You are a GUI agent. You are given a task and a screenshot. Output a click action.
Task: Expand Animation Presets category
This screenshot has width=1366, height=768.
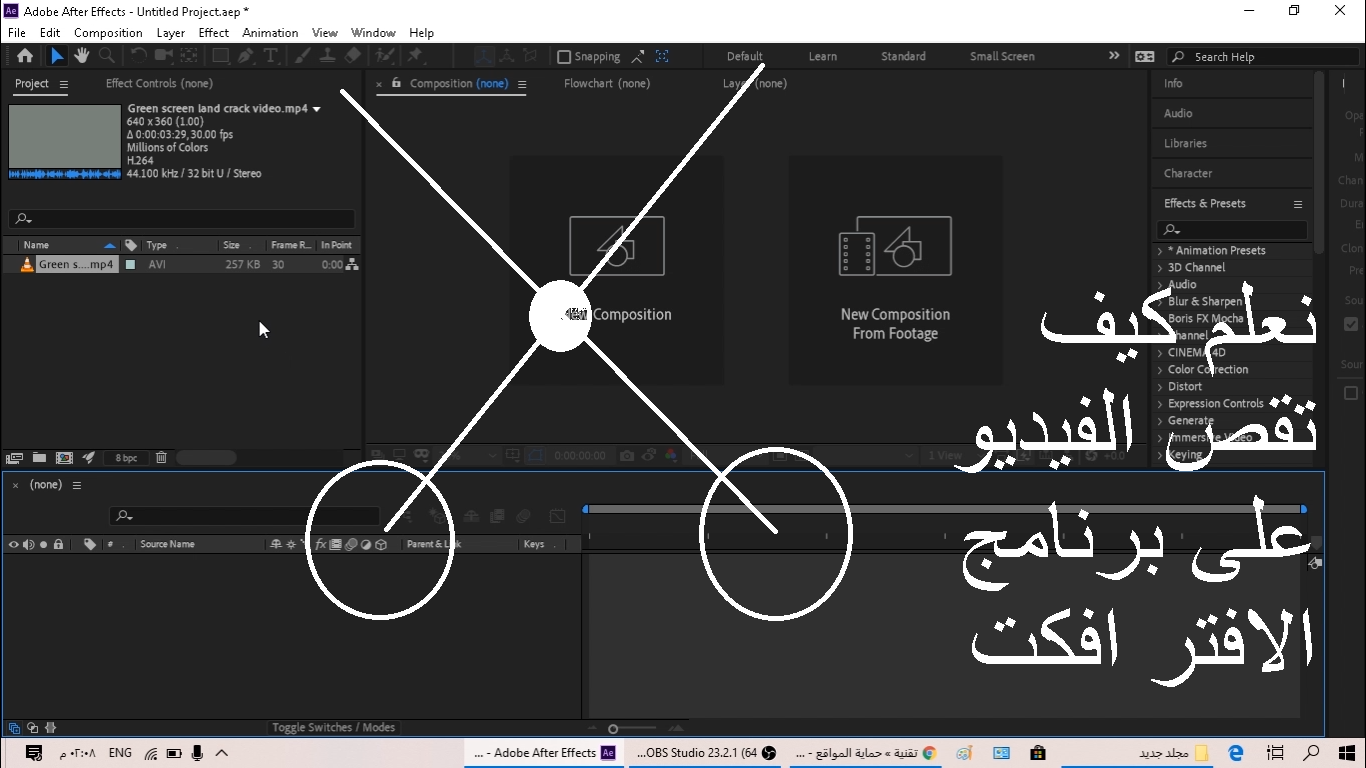(1160, 251)
